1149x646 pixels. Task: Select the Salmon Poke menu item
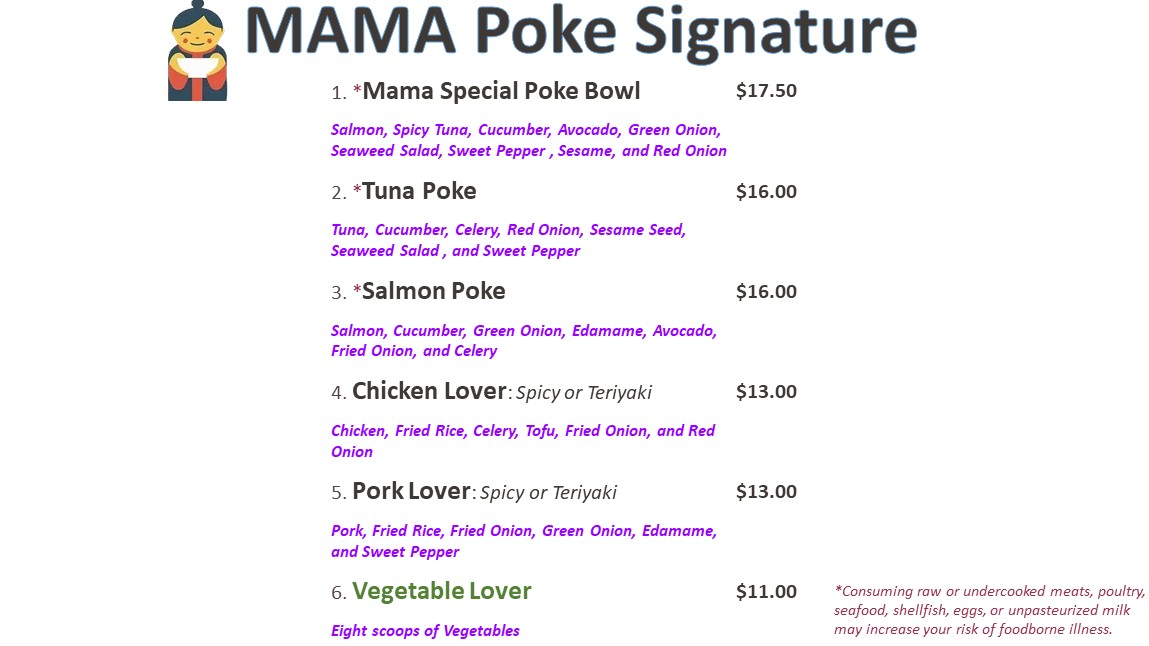click(x=434, y=292)
